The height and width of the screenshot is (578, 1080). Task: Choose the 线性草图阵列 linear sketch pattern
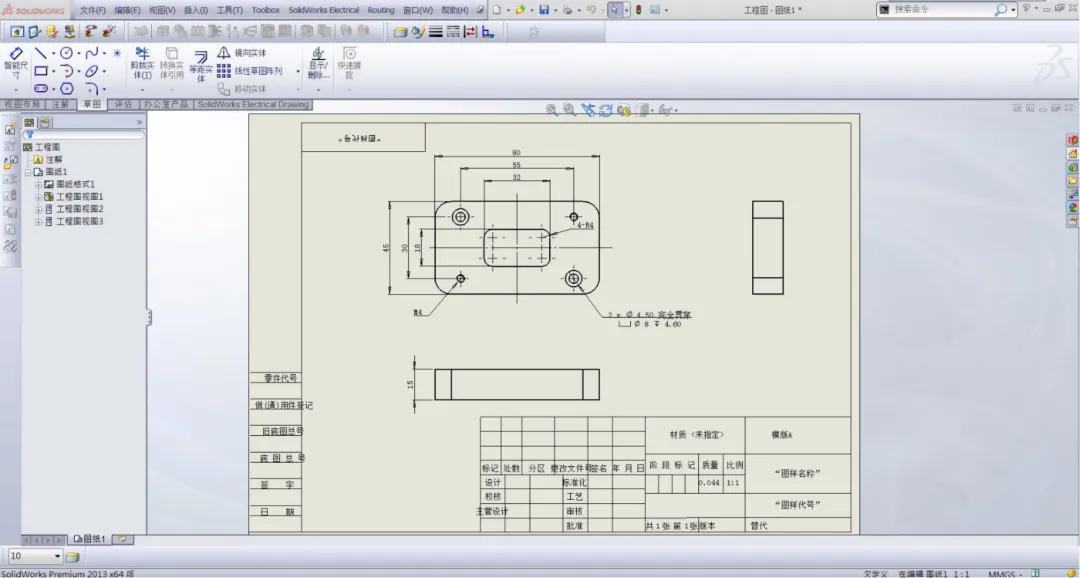coord(224,71)
